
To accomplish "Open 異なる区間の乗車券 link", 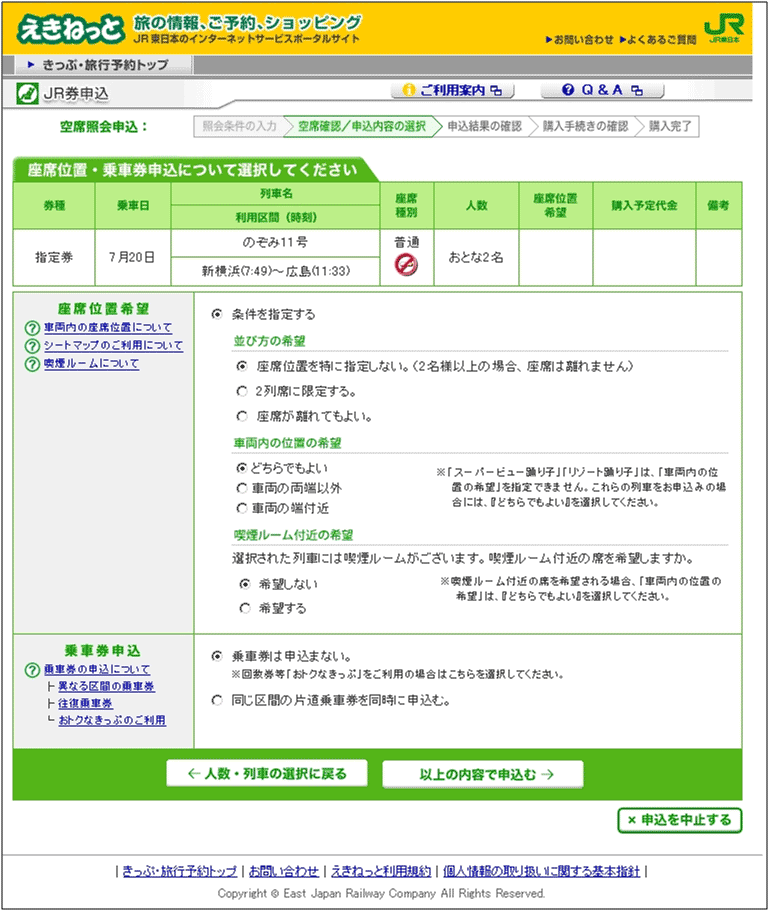I will pos(106,686).
